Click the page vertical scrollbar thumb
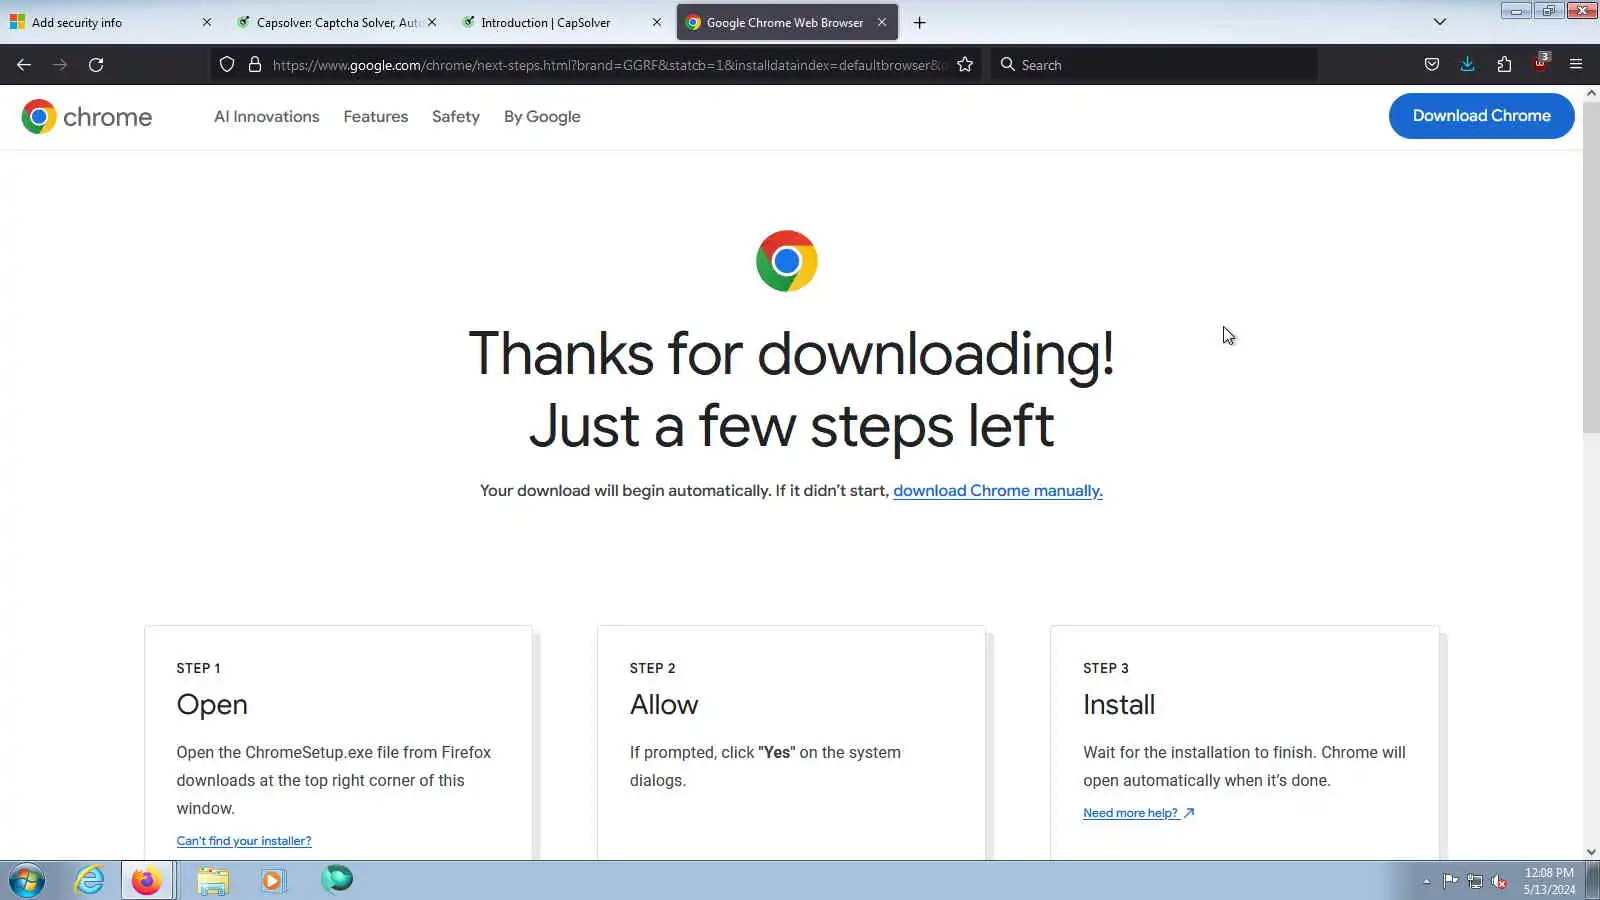Viewport: 1600px width, 900px height. [1591, 268]
